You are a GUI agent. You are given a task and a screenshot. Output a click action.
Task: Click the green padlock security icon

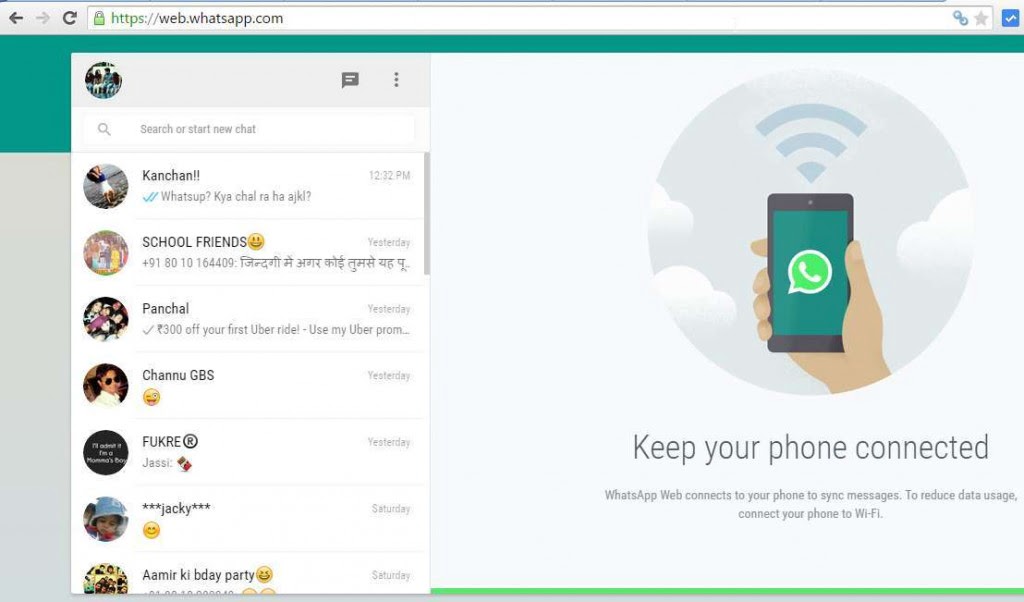[x=99, y=18]
